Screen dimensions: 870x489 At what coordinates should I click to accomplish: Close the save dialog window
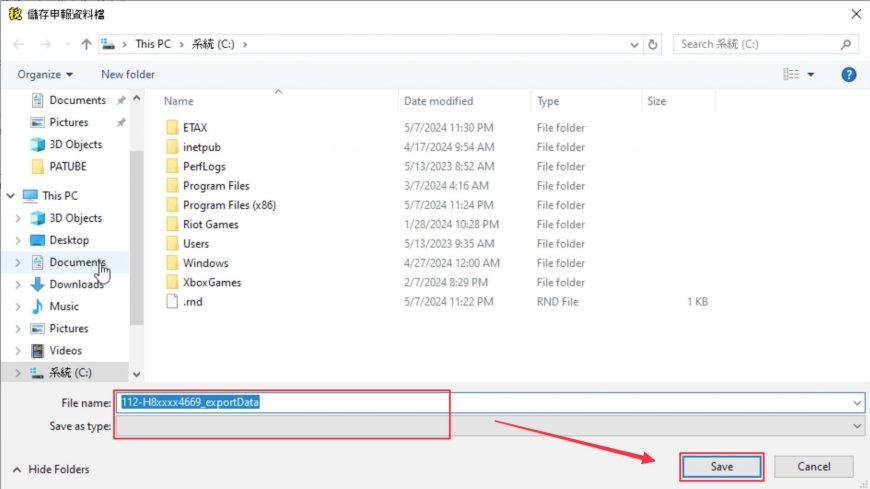[x=856, y=14]
